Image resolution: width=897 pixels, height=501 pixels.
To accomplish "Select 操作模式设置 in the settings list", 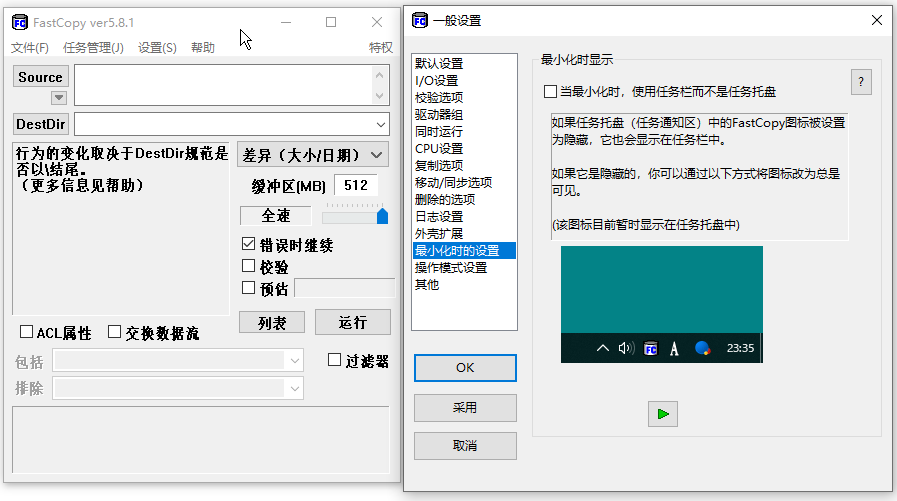I will click(x=464, y=268).
